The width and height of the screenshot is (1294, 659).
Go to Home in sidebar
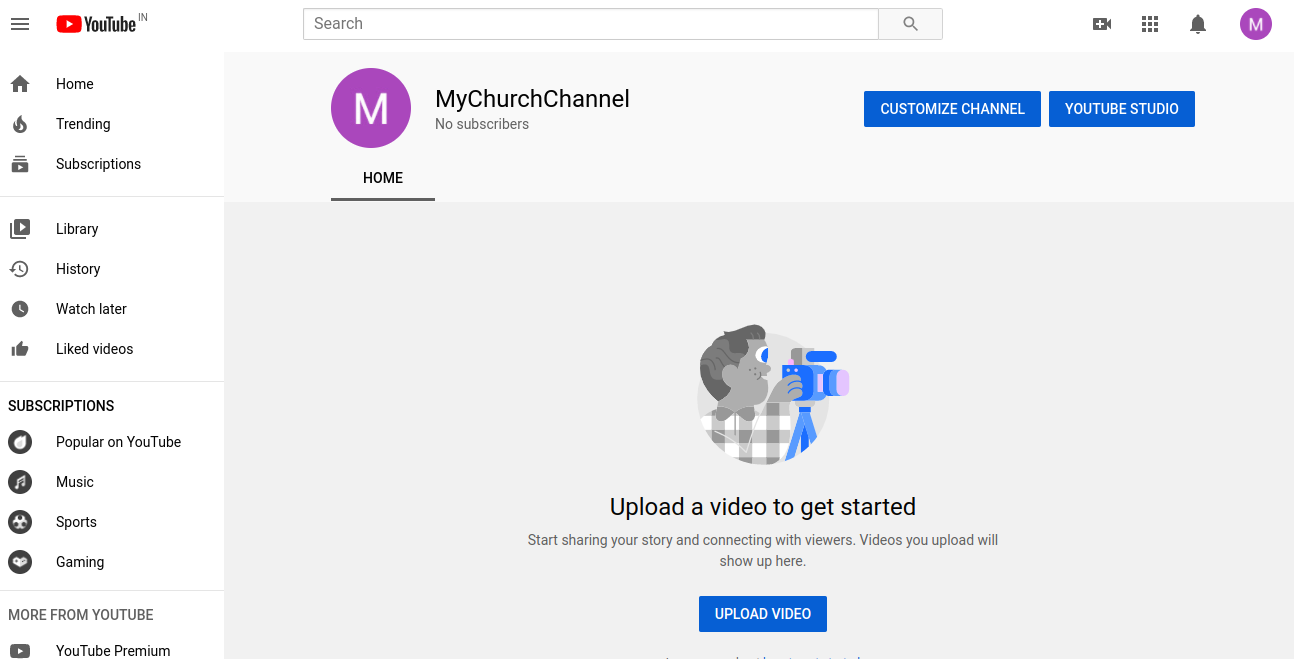(112, 84)
